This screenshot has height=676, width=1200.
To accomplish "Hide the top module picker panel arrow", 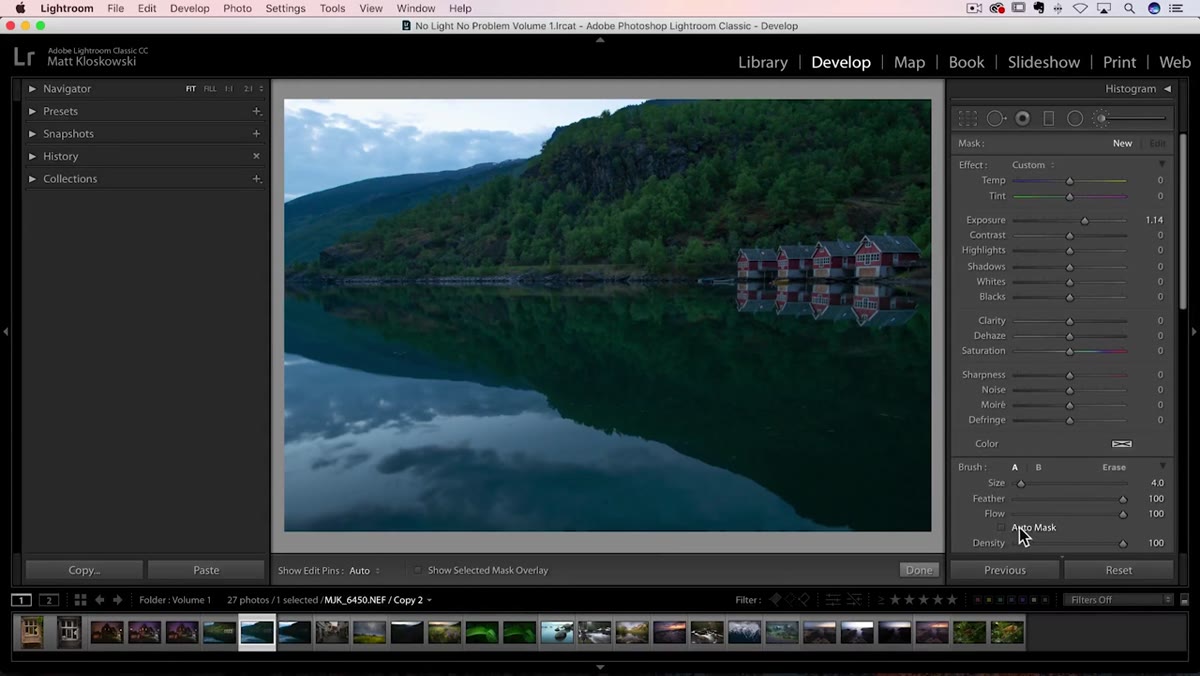I will tap(600, 40).
